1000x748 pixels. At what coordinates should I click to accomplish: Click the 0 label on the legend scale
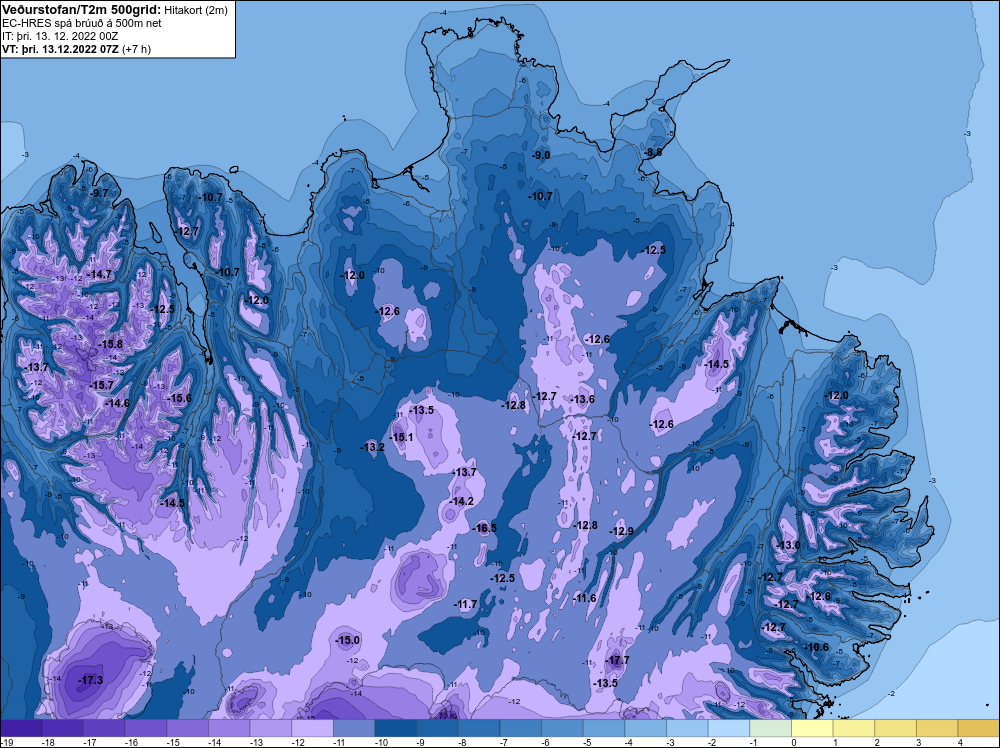click(794, 742)
